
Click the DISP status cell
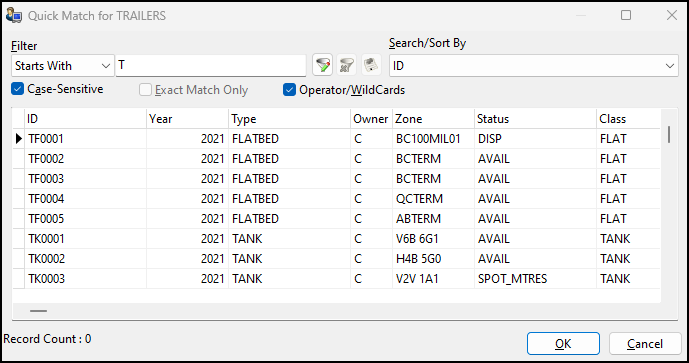coord(536,139)
